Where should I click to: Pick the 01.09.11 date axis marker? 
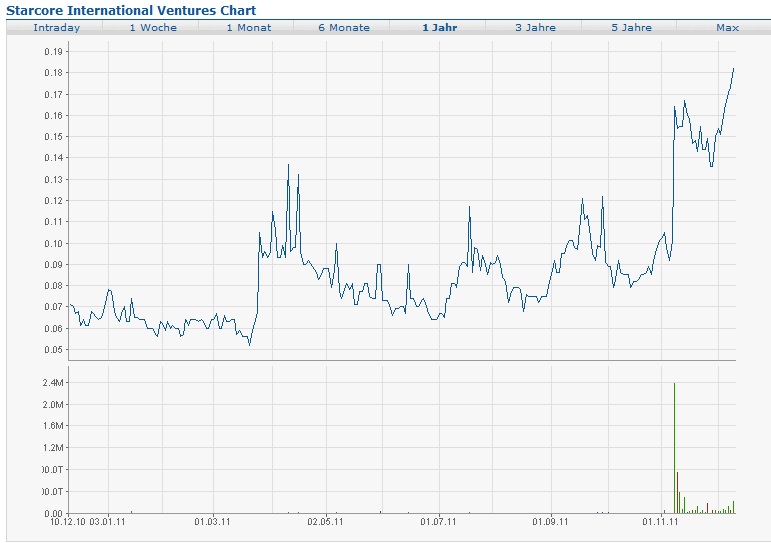pyautogui.click(x=552, y=521)
